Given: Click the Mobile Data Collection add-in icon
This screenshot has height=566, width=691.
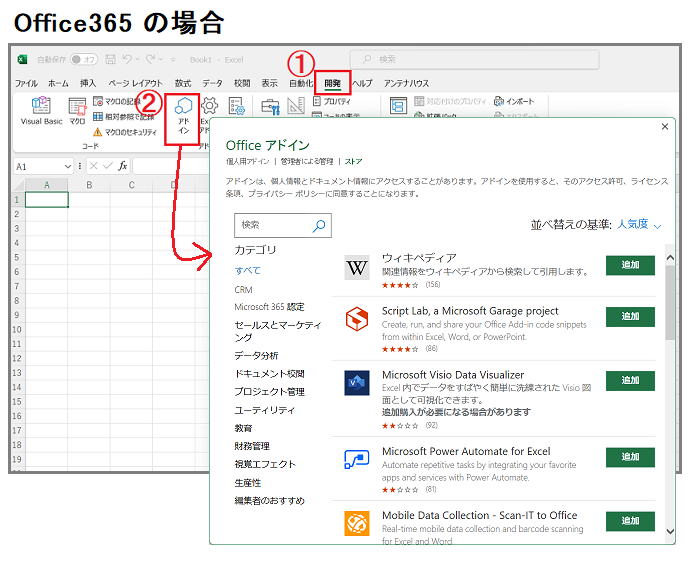Looking at the screenshot, I should [357, 523].
